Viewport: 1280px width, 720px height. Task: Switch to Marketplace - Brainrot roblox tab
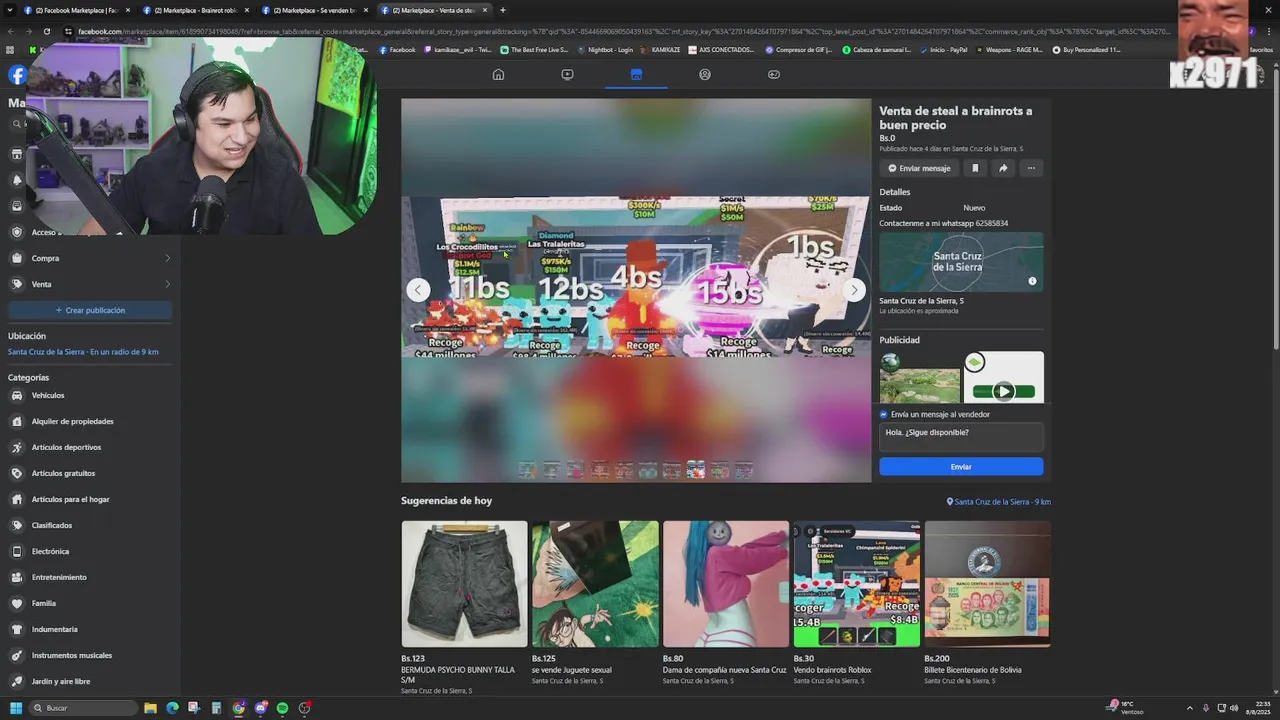196,10
